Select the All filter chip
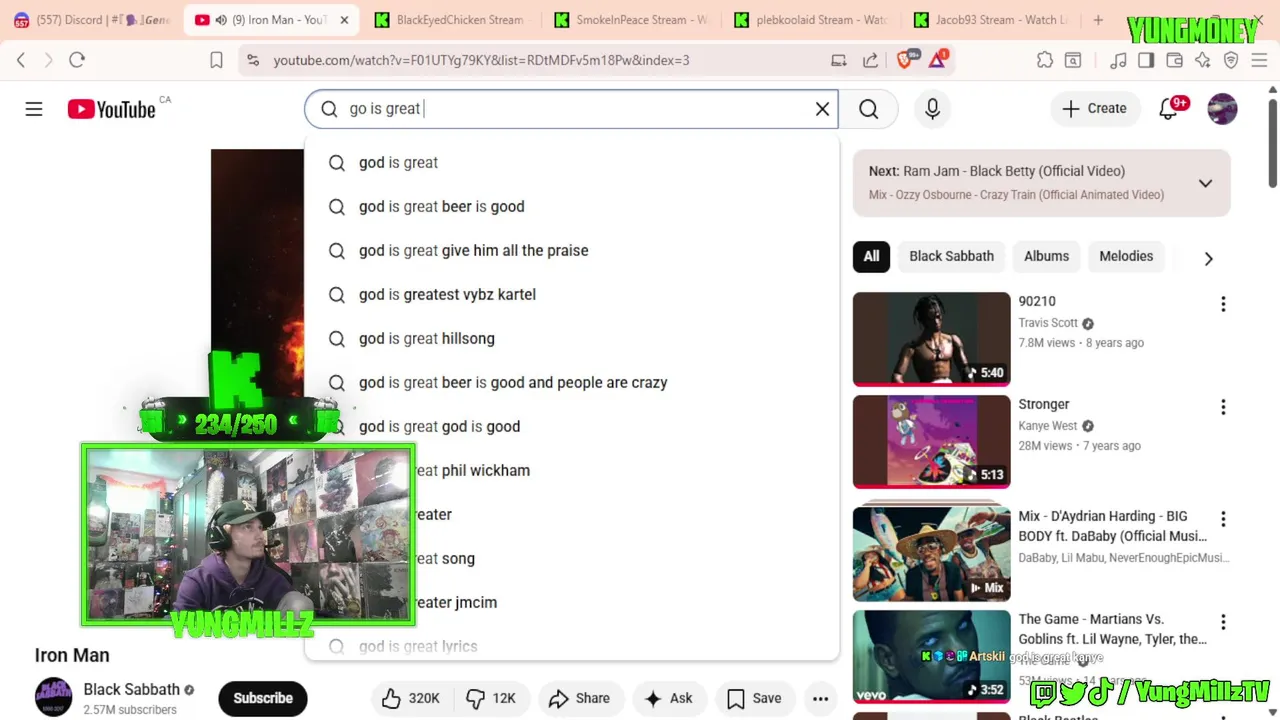This screenshot has width=1280, height=720. [871, 256]
